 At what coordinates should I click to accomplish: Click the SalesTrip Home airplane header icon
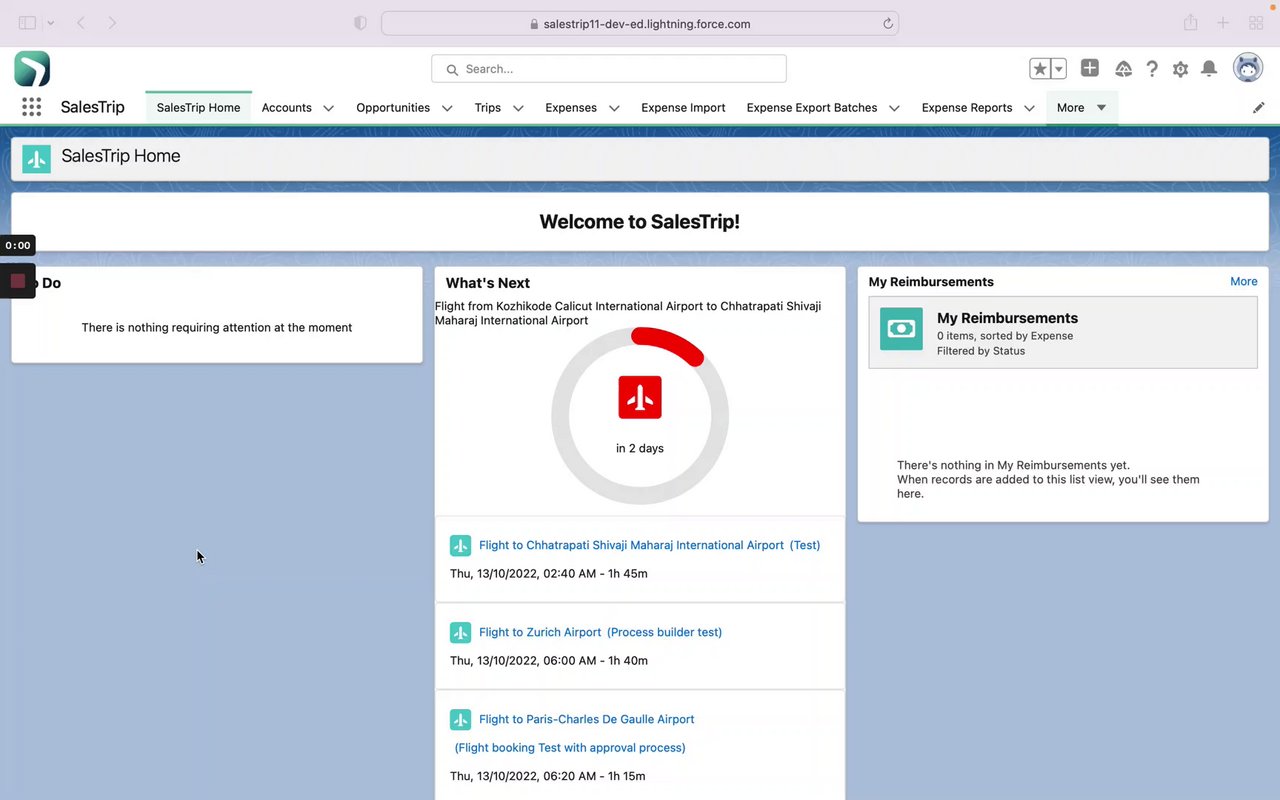click(37, 159)
